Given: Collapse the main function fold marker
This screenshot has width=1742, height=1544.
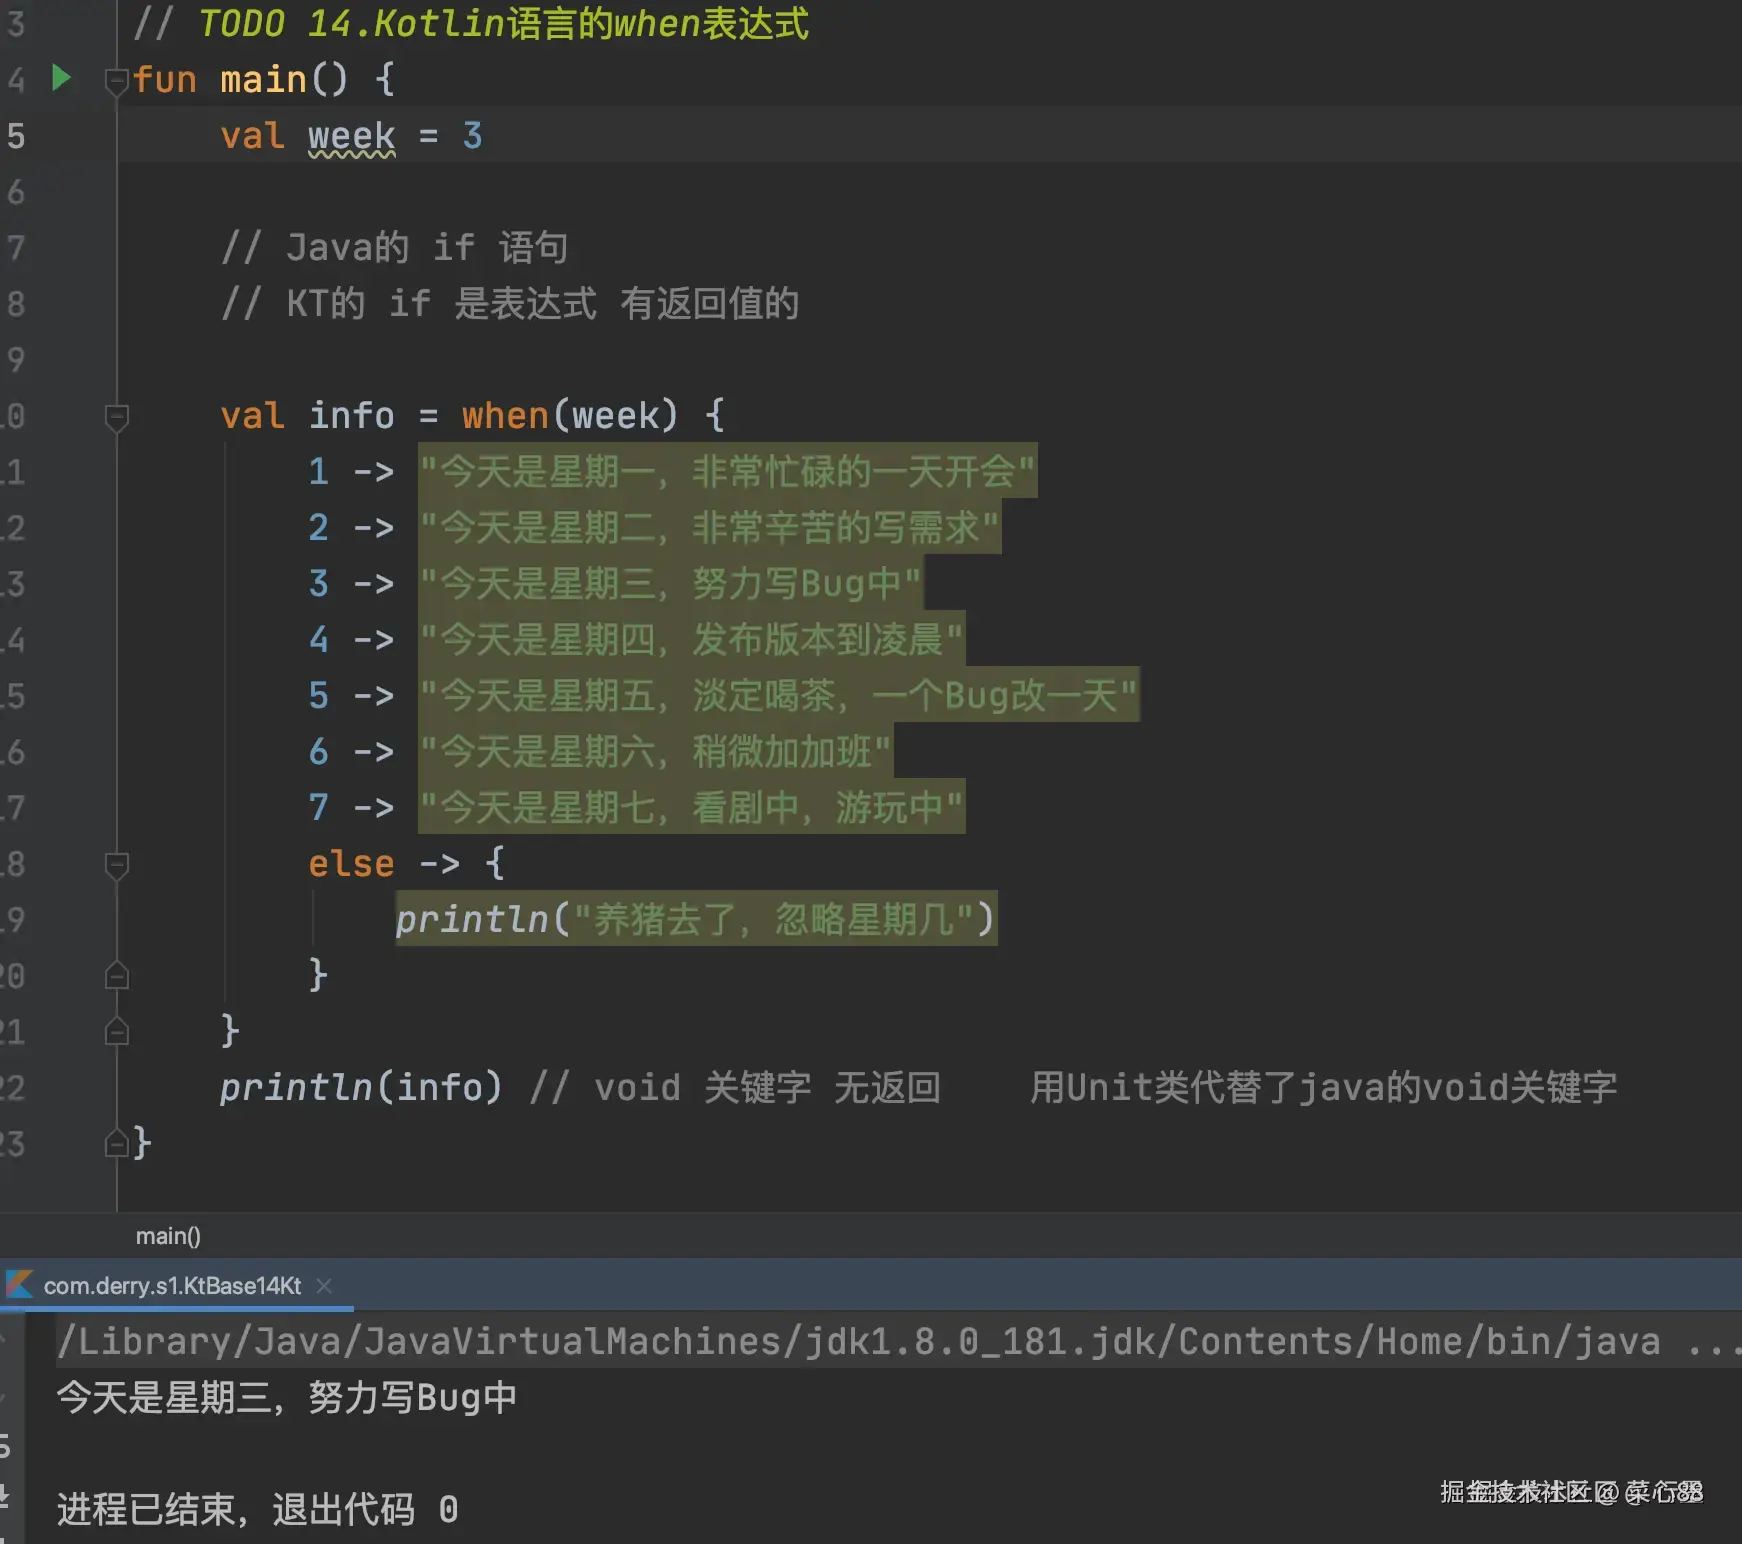Looking at the screenshot, I should [x=117, y=82].
